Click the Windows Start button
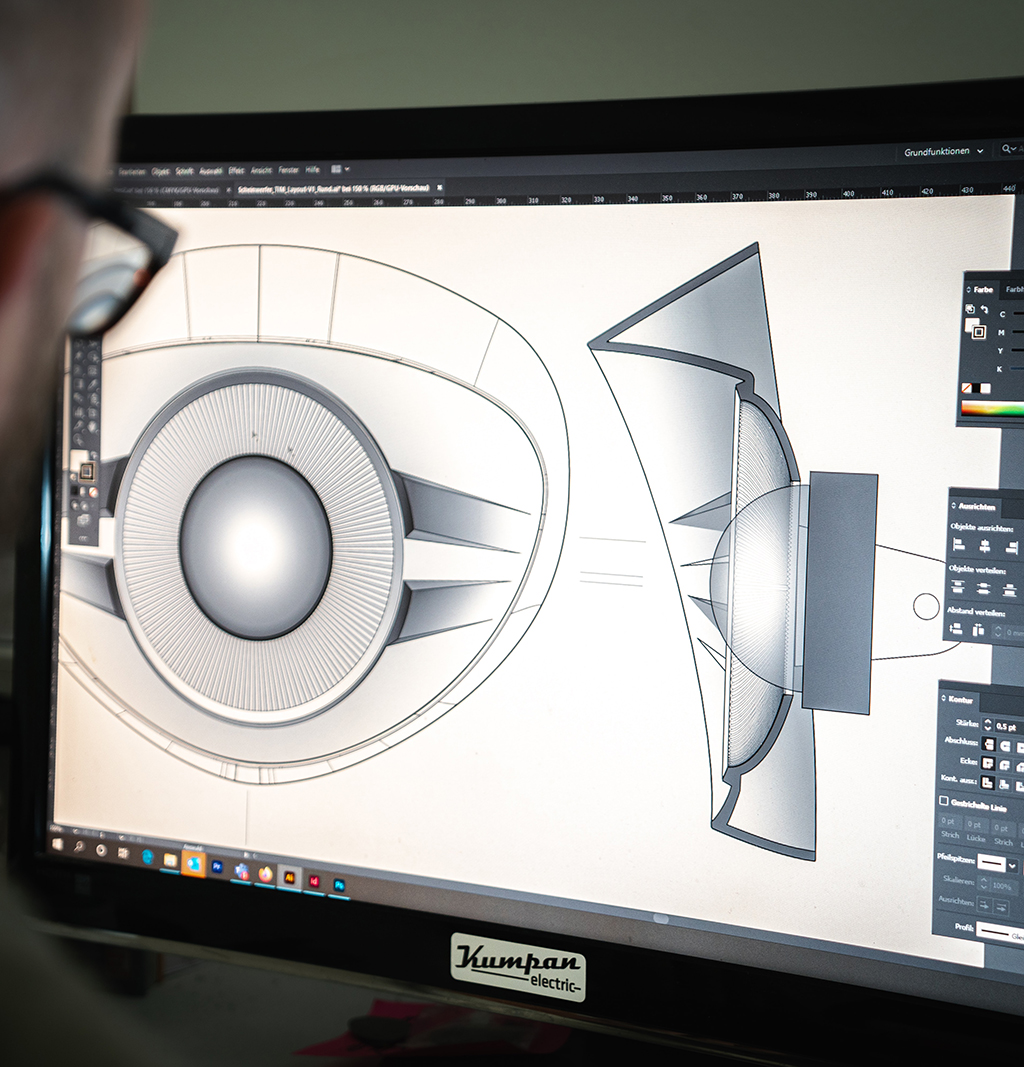The height and width of the screenshot is (1067, 1024). point(57,844)
